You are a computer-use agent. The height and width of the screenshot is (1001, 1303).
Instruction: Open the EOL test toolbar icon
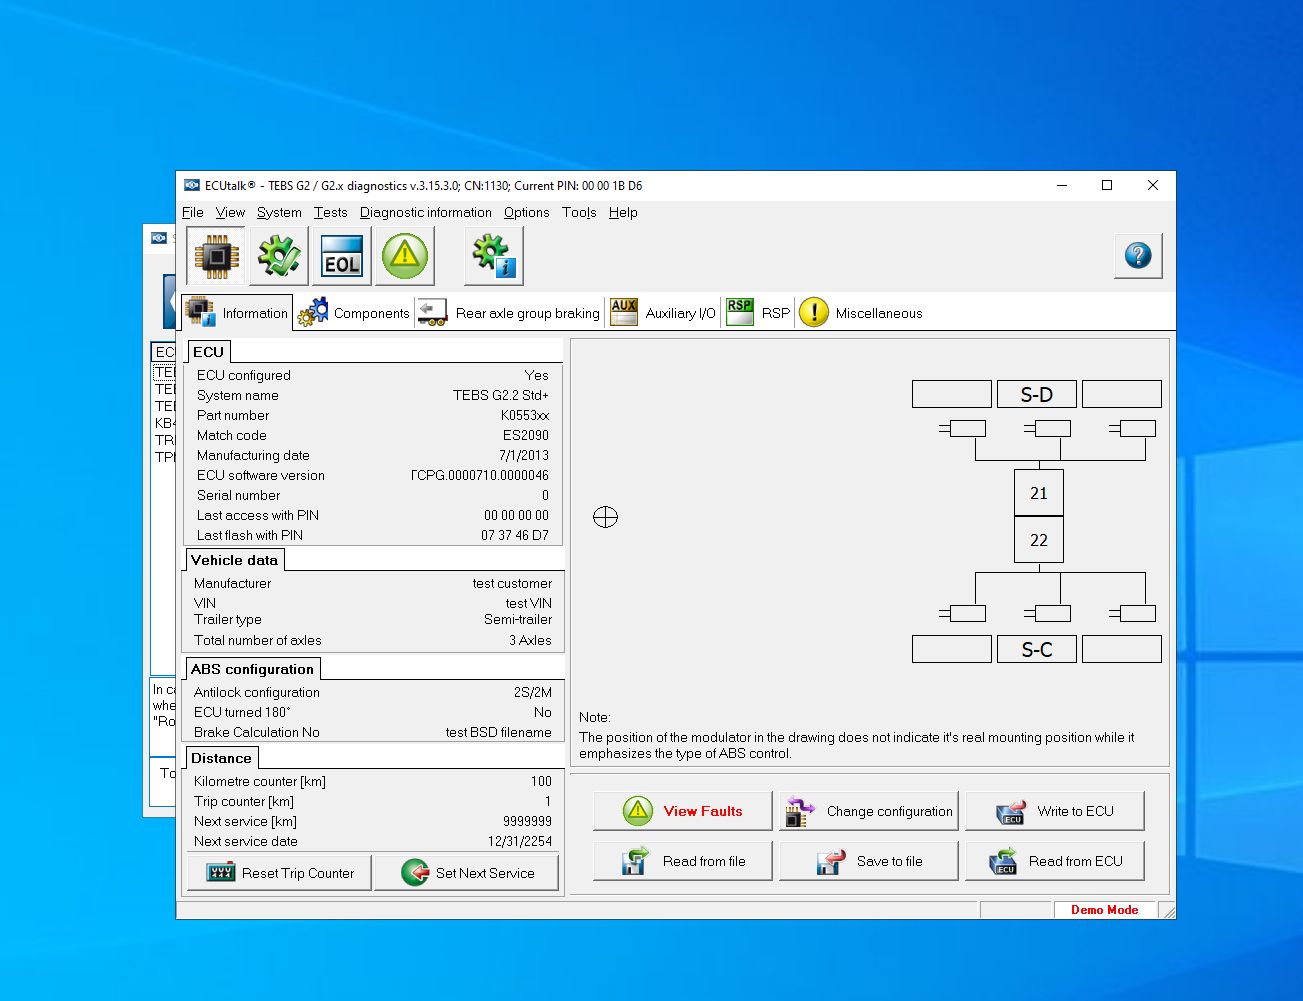(x=341, y=256)
